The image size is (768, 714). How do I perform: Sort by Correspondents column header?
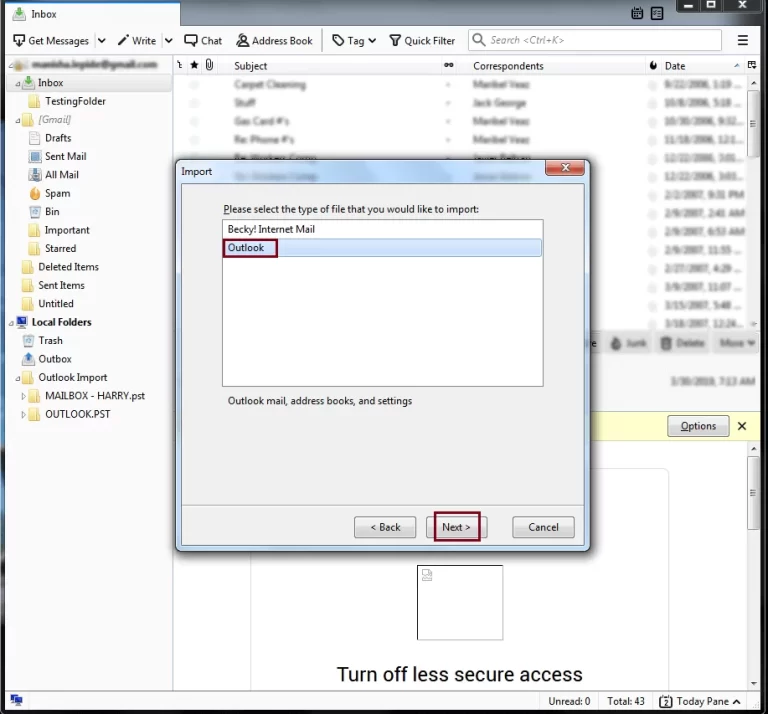pyautogui.click(x=508, y=66)
